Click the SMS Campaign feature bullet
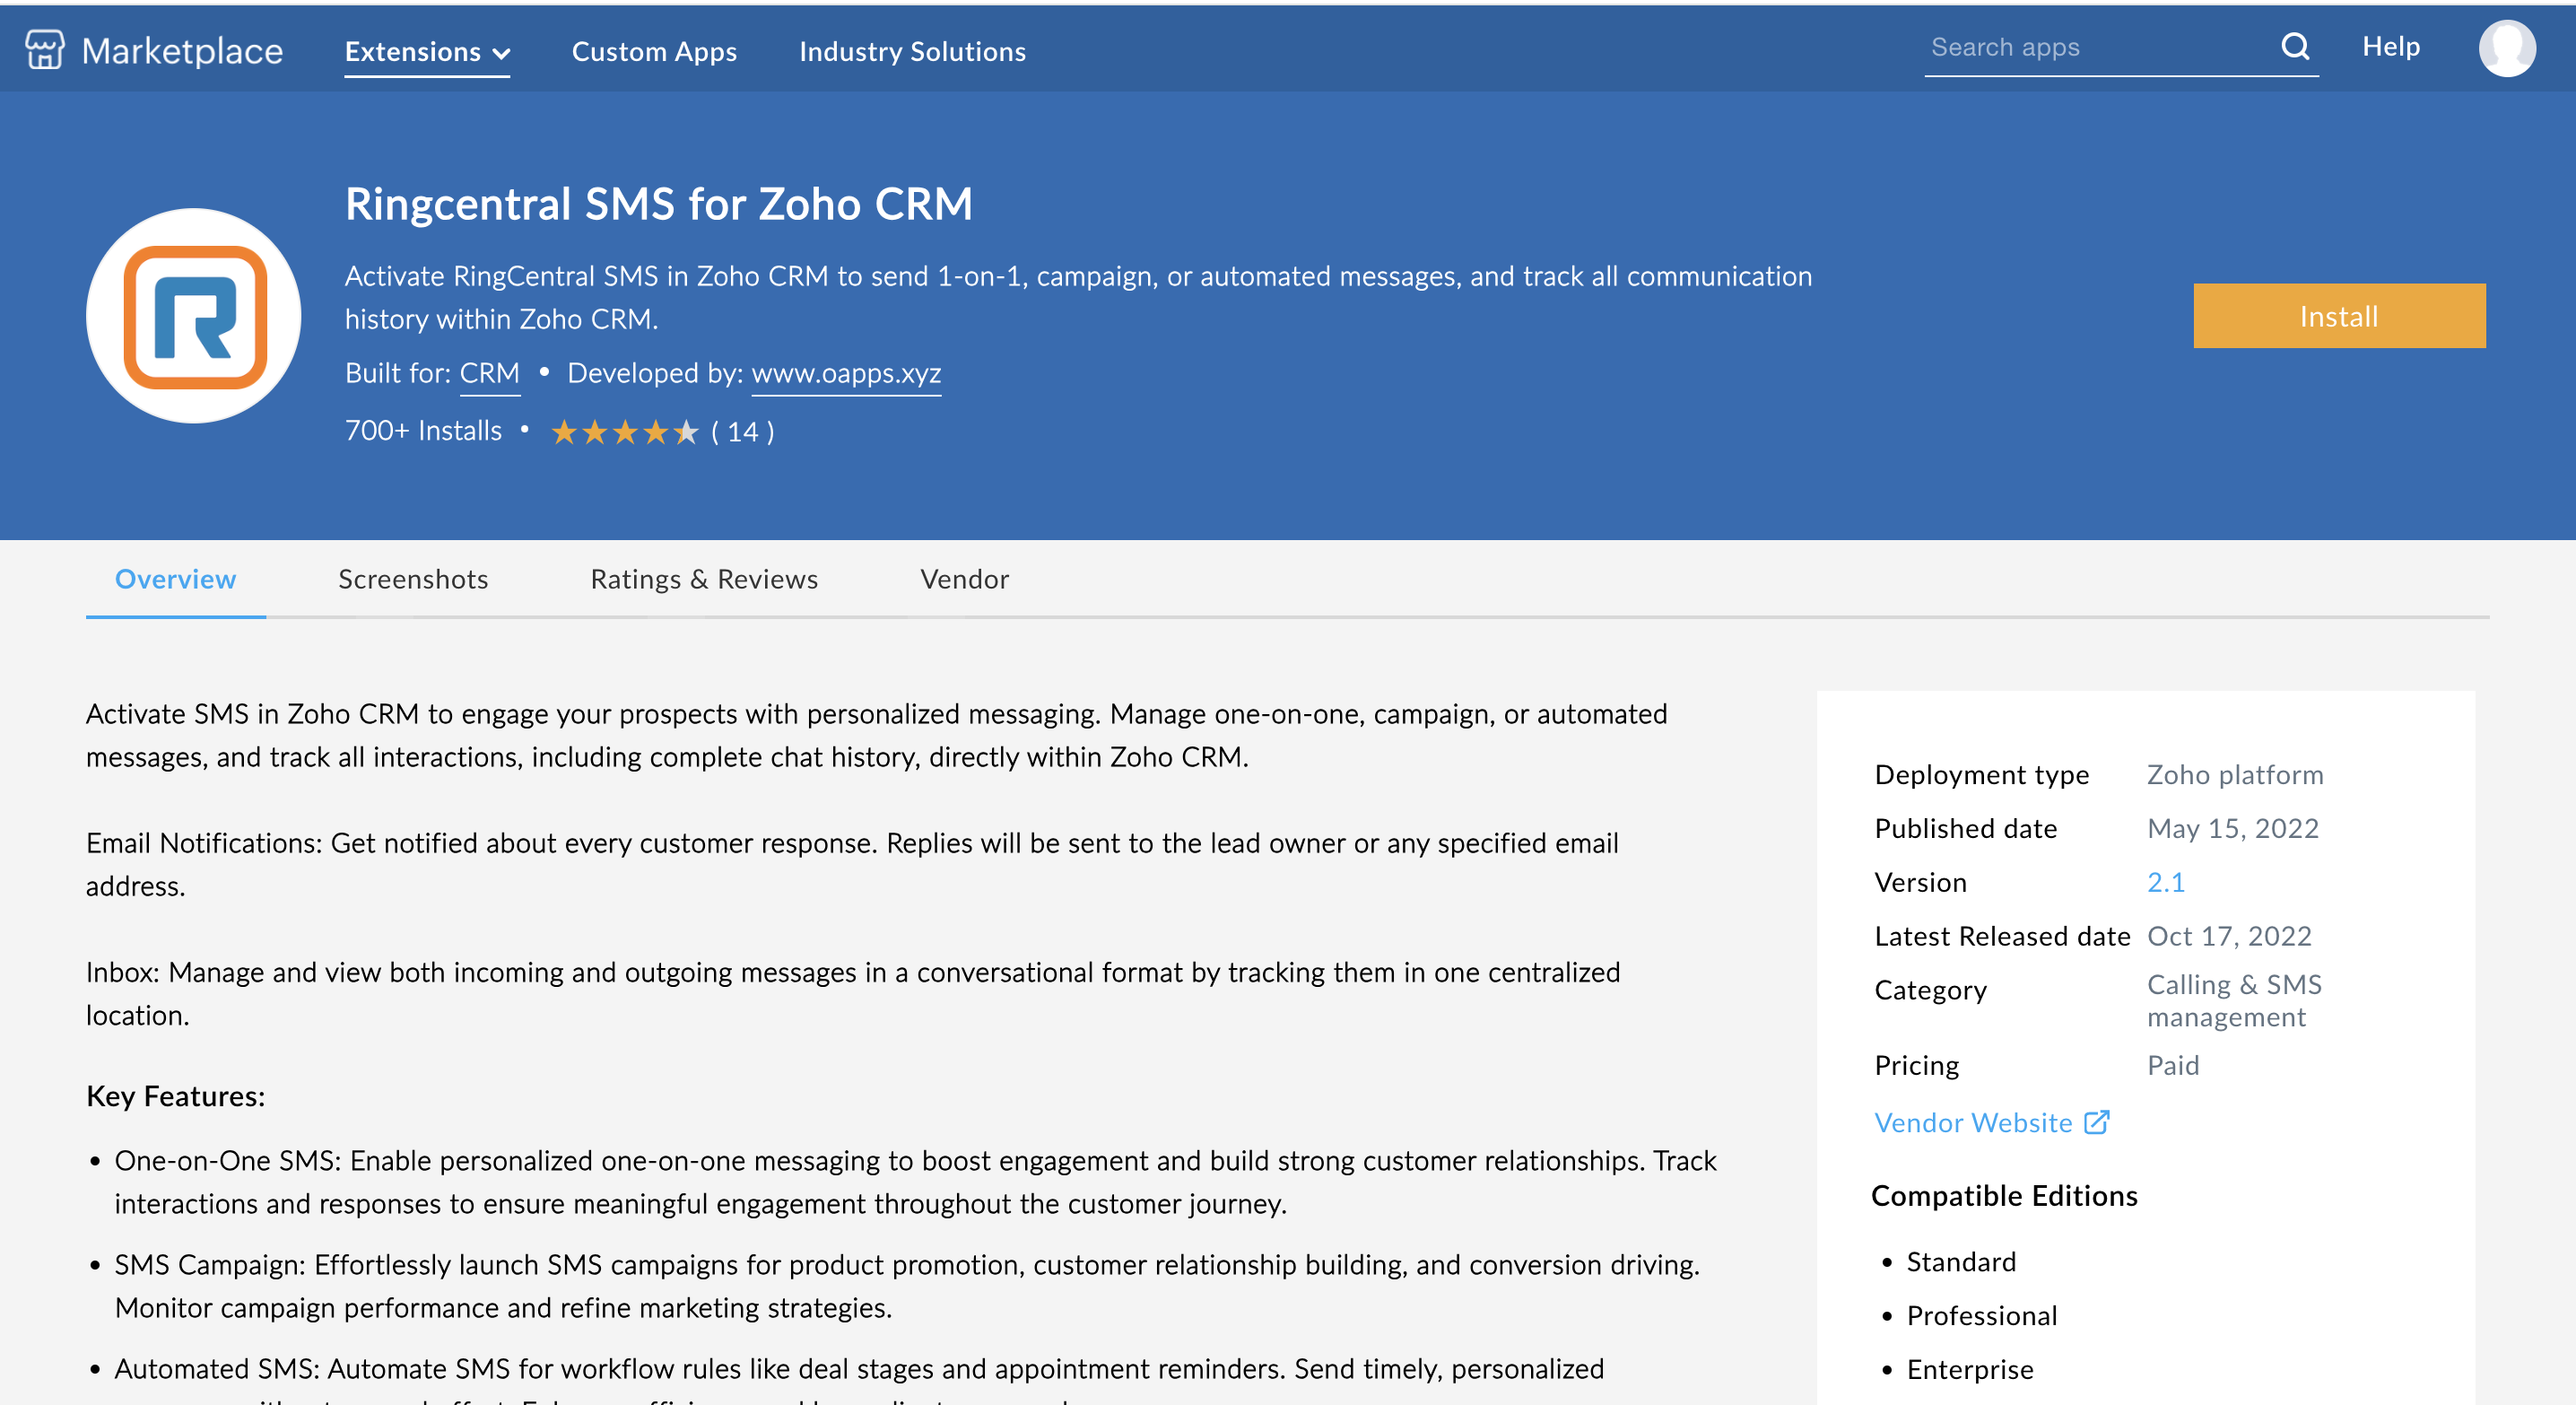 click(907, 1286)
